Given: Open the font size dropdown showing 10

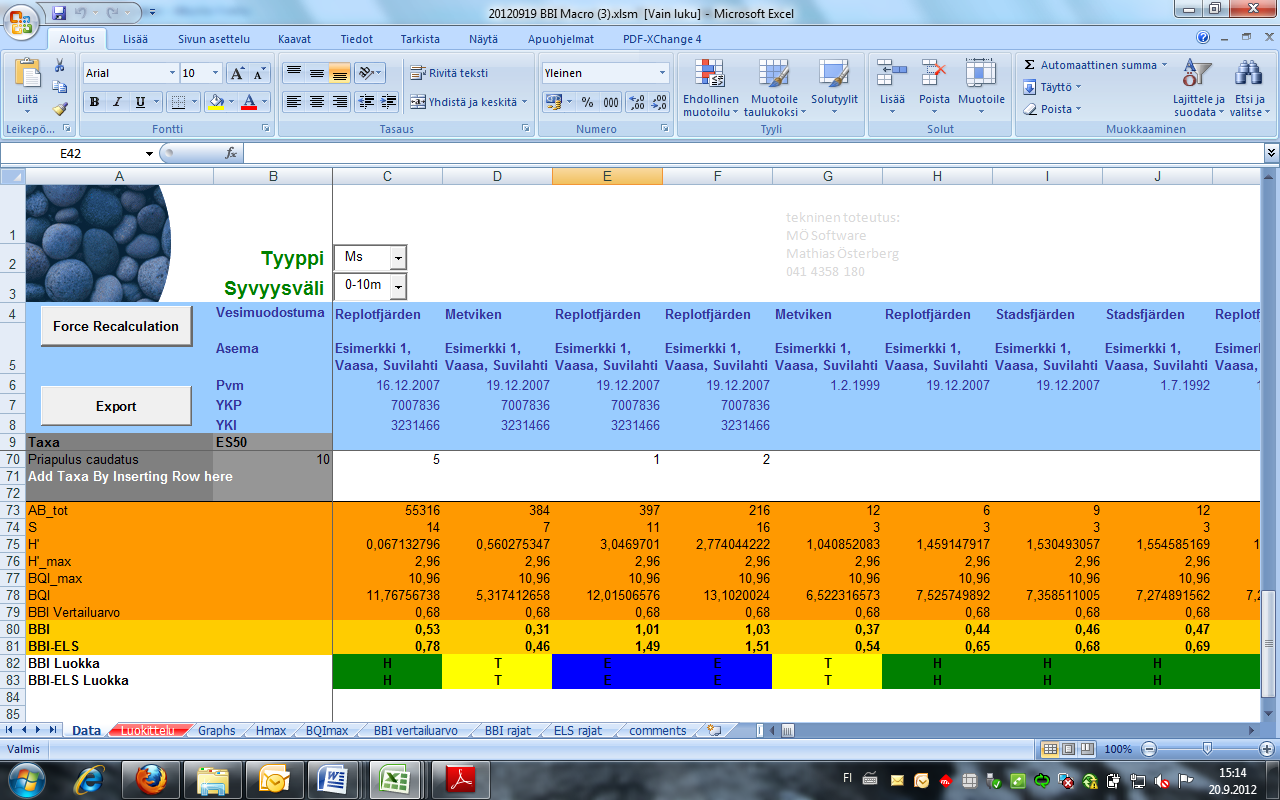Looking at the screenshot, I should click(x=216, y=73).
